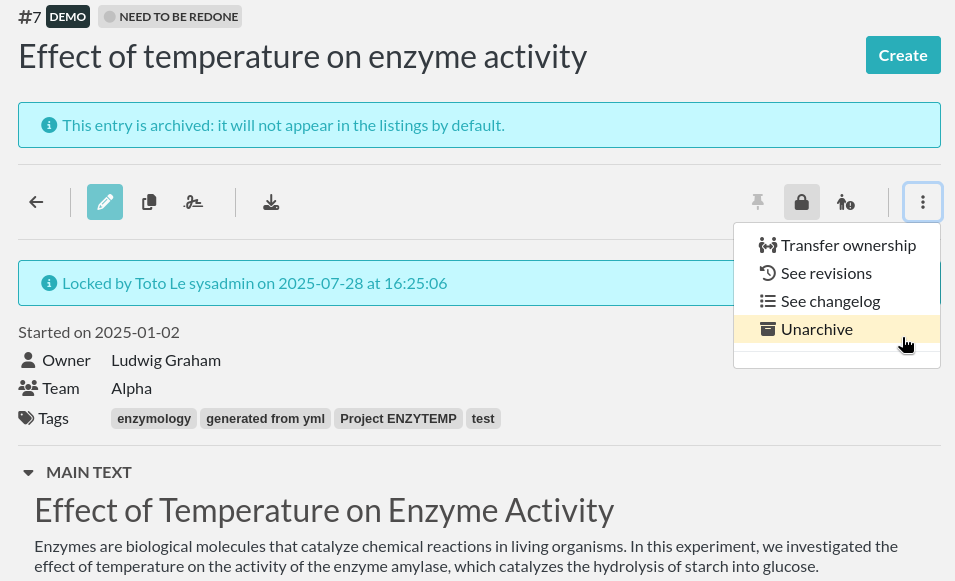The width and height of the screenshot is (955, 581).
Task: Click the DEMO category badge
Action: 68,17
